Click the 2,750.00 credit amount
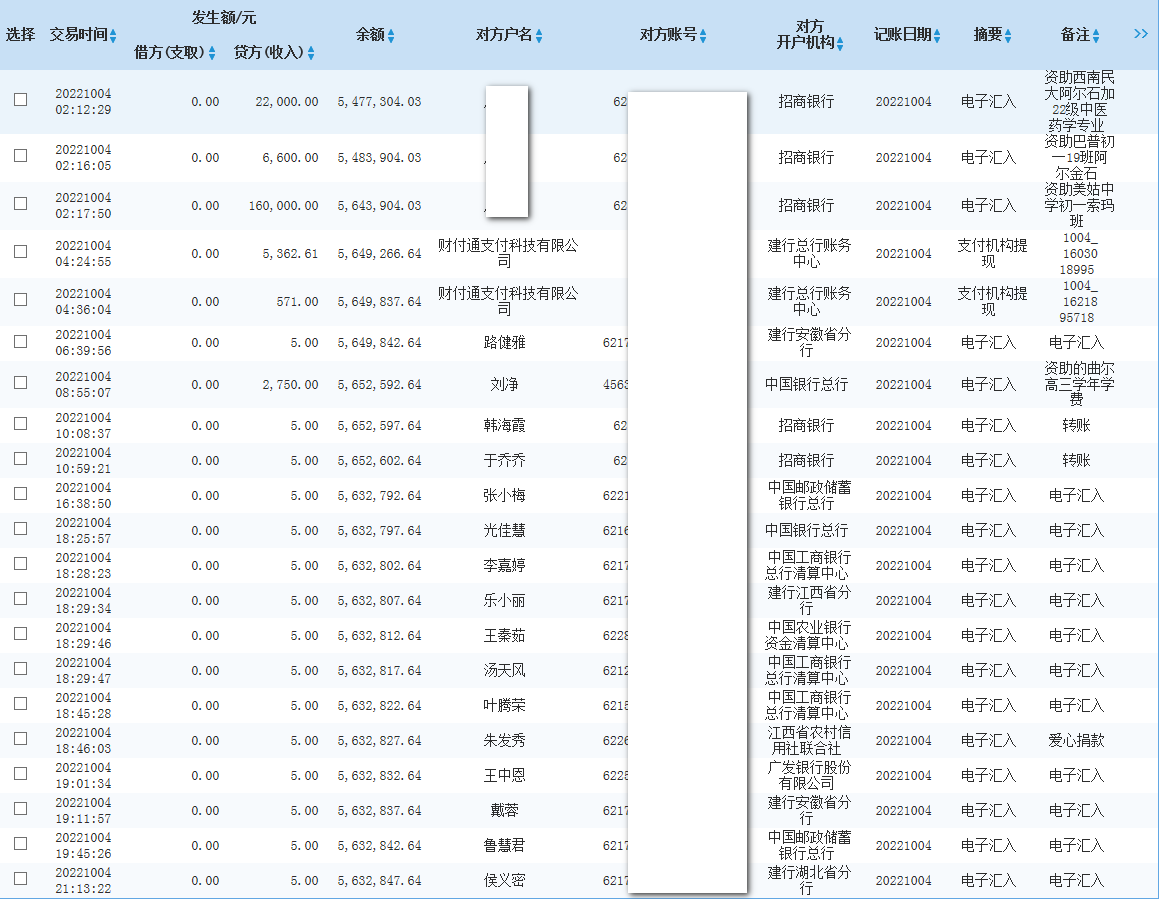This screenshot has width=1160, height=899. tap(291, 385)
